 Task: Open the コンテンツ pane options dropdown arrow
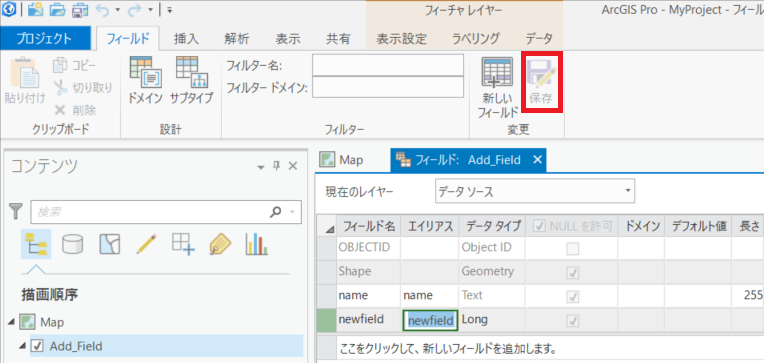pyautogui.click(x=260, y=167)
